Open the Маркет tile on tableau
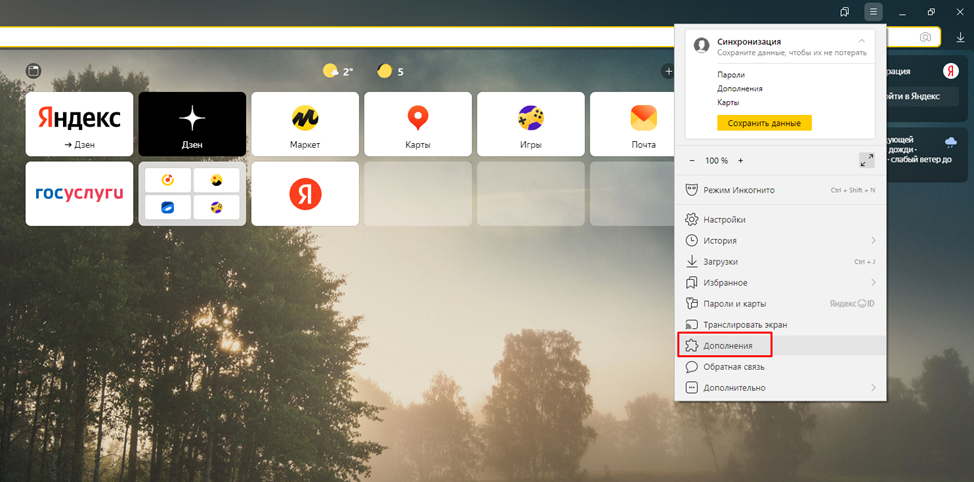The image size is (974, 482). (305, 124)
